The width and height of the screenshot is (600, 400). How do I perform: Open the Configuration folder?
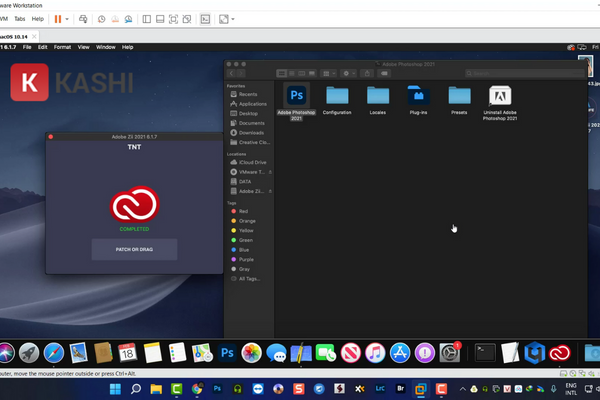pyautogui.click(x=337, y=95)
